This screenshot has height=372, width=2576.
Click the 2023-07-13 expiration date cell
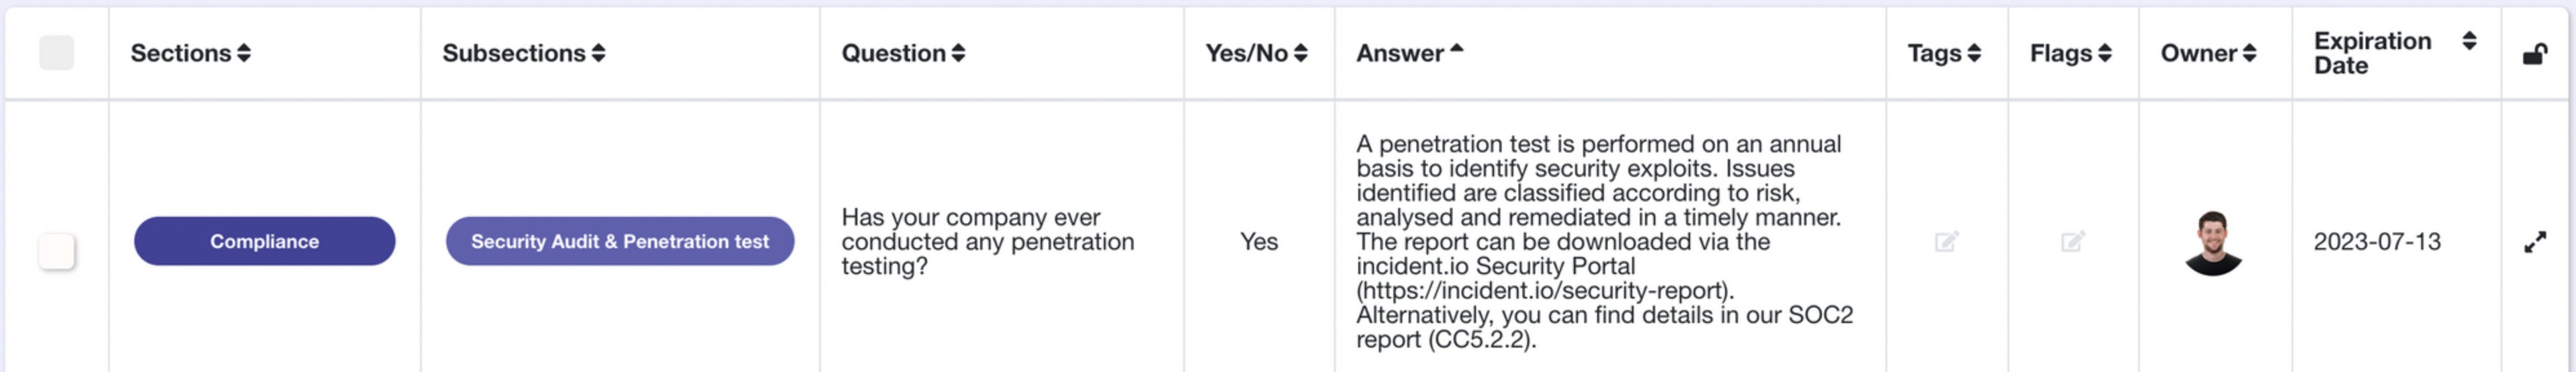[2376, 242]
